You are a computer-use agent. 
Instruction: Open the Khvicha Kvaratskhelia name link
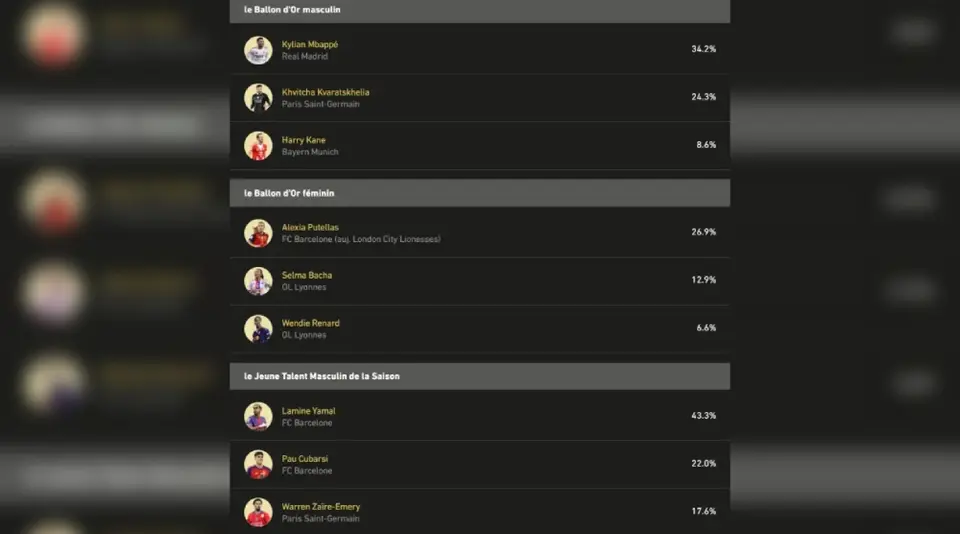(x=325, y=92)
